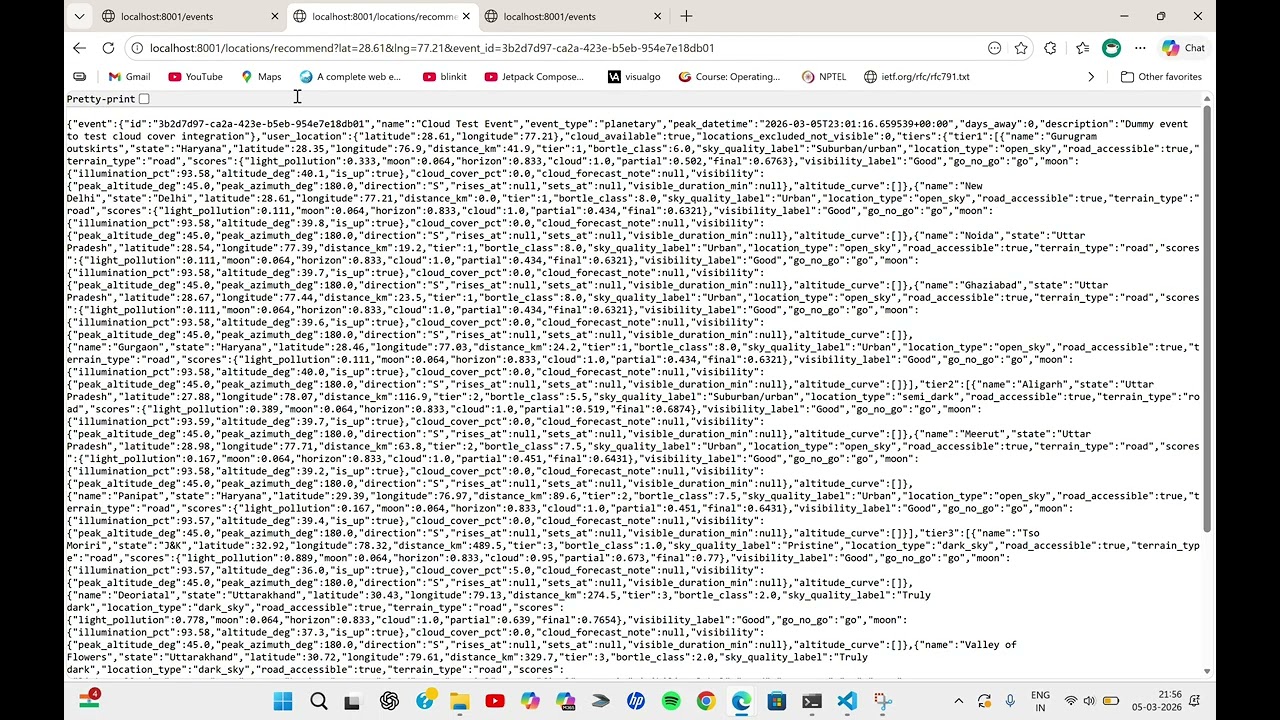Viewport: 1280px width, 720px height.
Task: Open ENG IN language switcher
Action: coord(1040,701)
